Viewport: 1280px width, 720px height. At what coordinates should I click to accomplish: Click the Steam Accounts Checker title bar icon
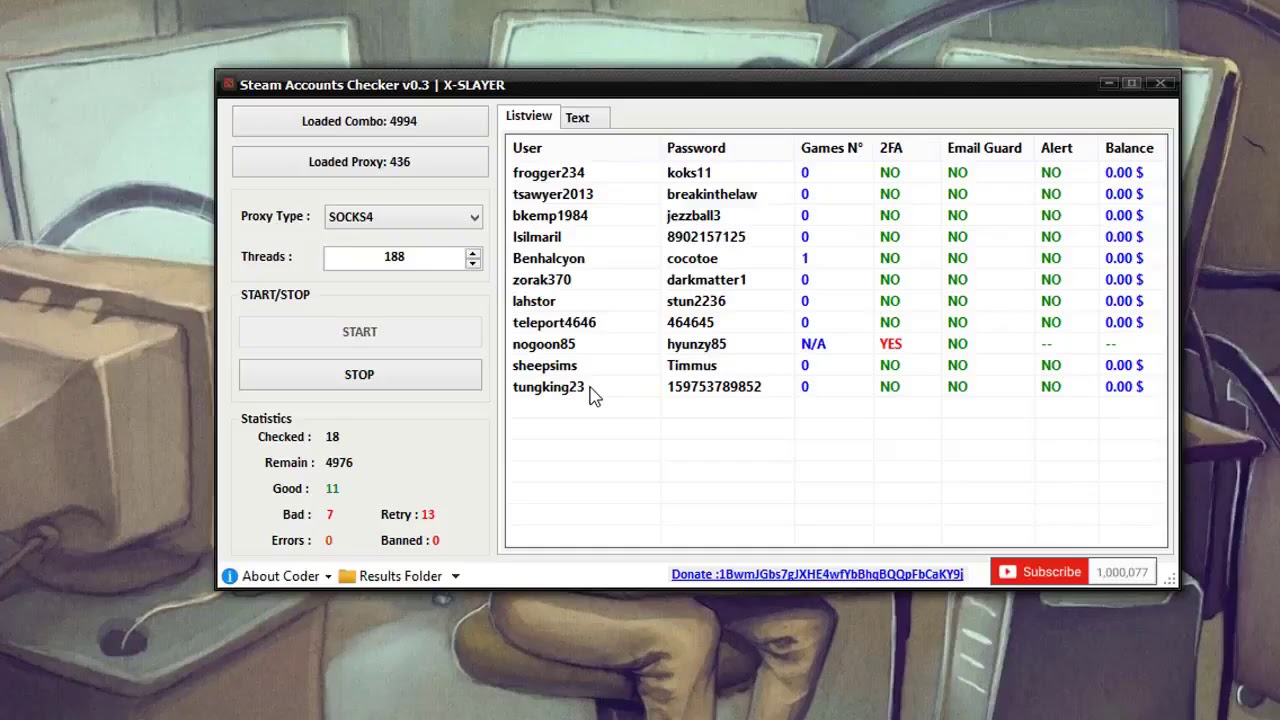(x=229, y=84)
